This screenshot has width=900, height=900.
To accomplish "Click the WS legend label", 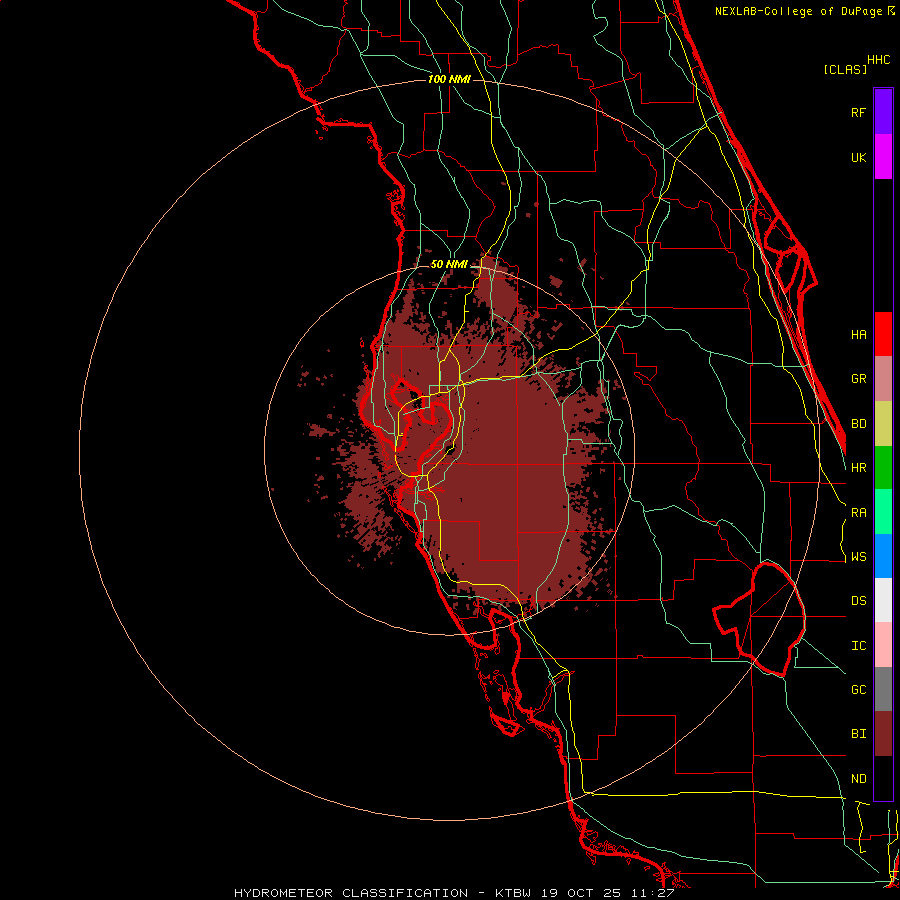I will point(858,557).
